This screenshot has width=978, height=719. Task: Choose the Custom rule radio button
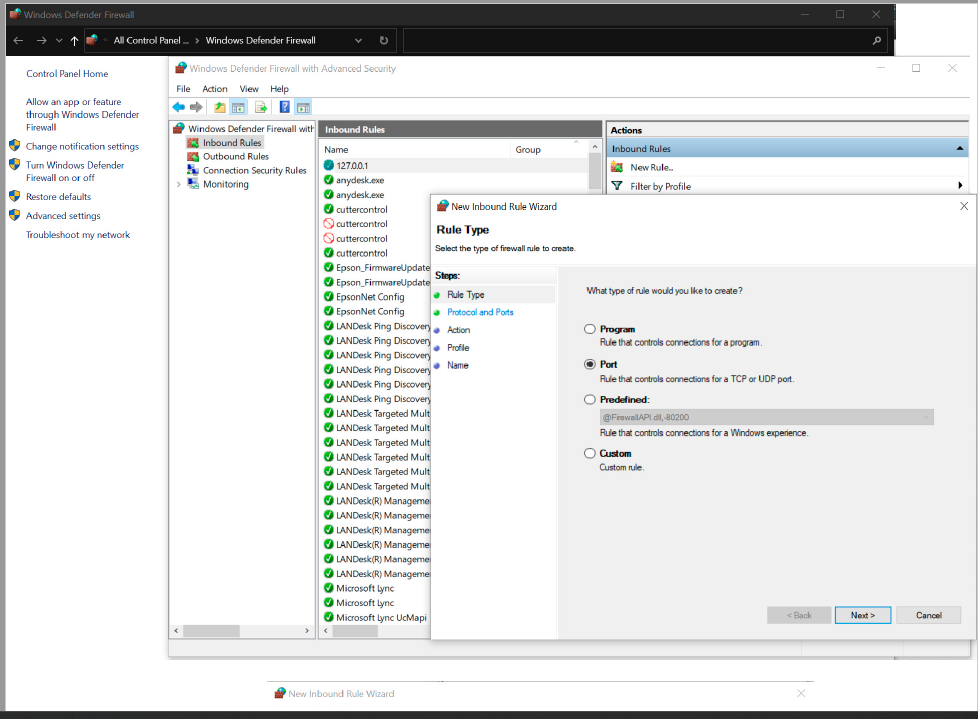(x=590, y=454)
